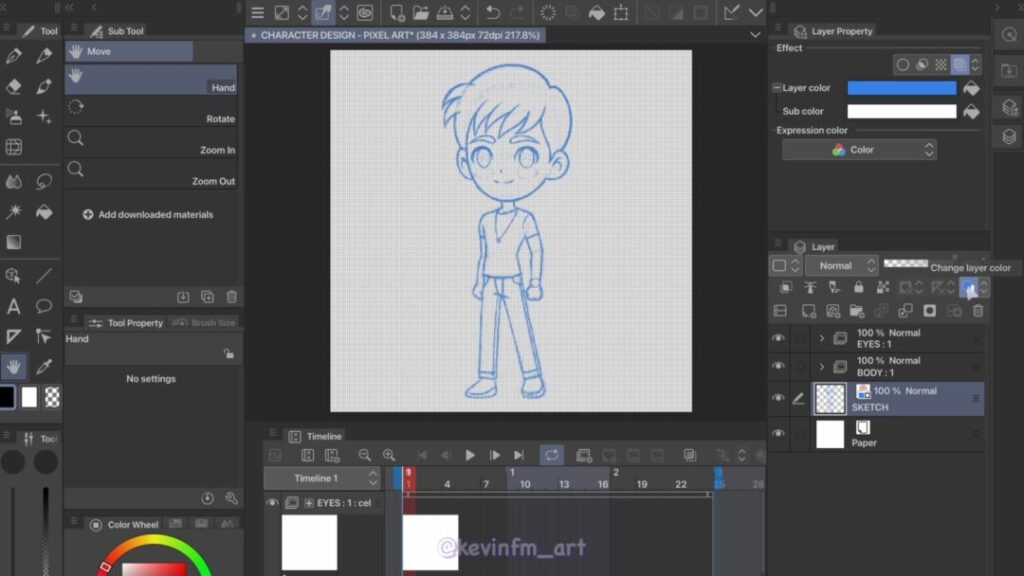1024x576 pixels.
Task: Open the Expression color dropdown
Action: [x=859, y=150]
